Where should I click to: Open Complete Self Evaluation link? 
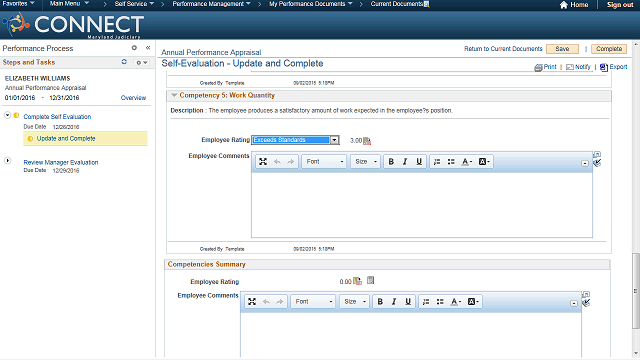(57, 117)
